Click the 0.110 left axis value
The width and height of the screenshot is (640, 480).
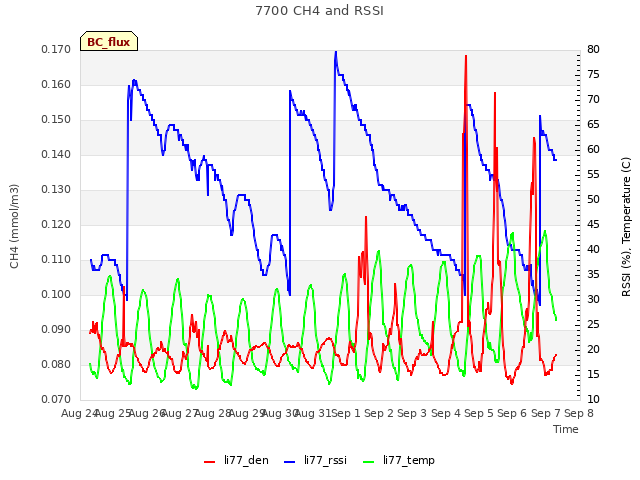pos(56,260)
